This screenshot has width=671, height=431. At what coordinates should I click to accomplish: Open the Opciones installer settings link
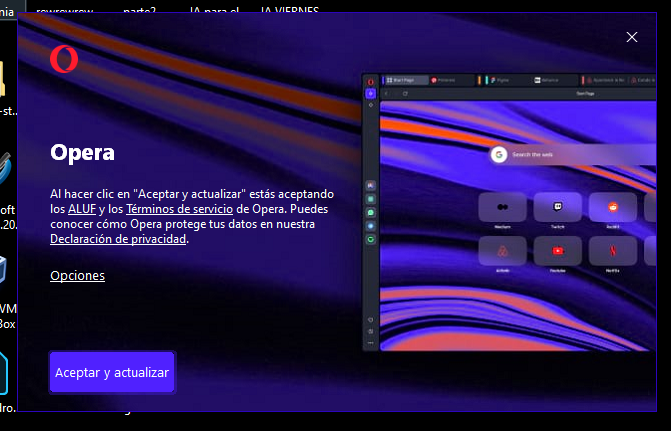pyautogui.click(x=77, y=276)
